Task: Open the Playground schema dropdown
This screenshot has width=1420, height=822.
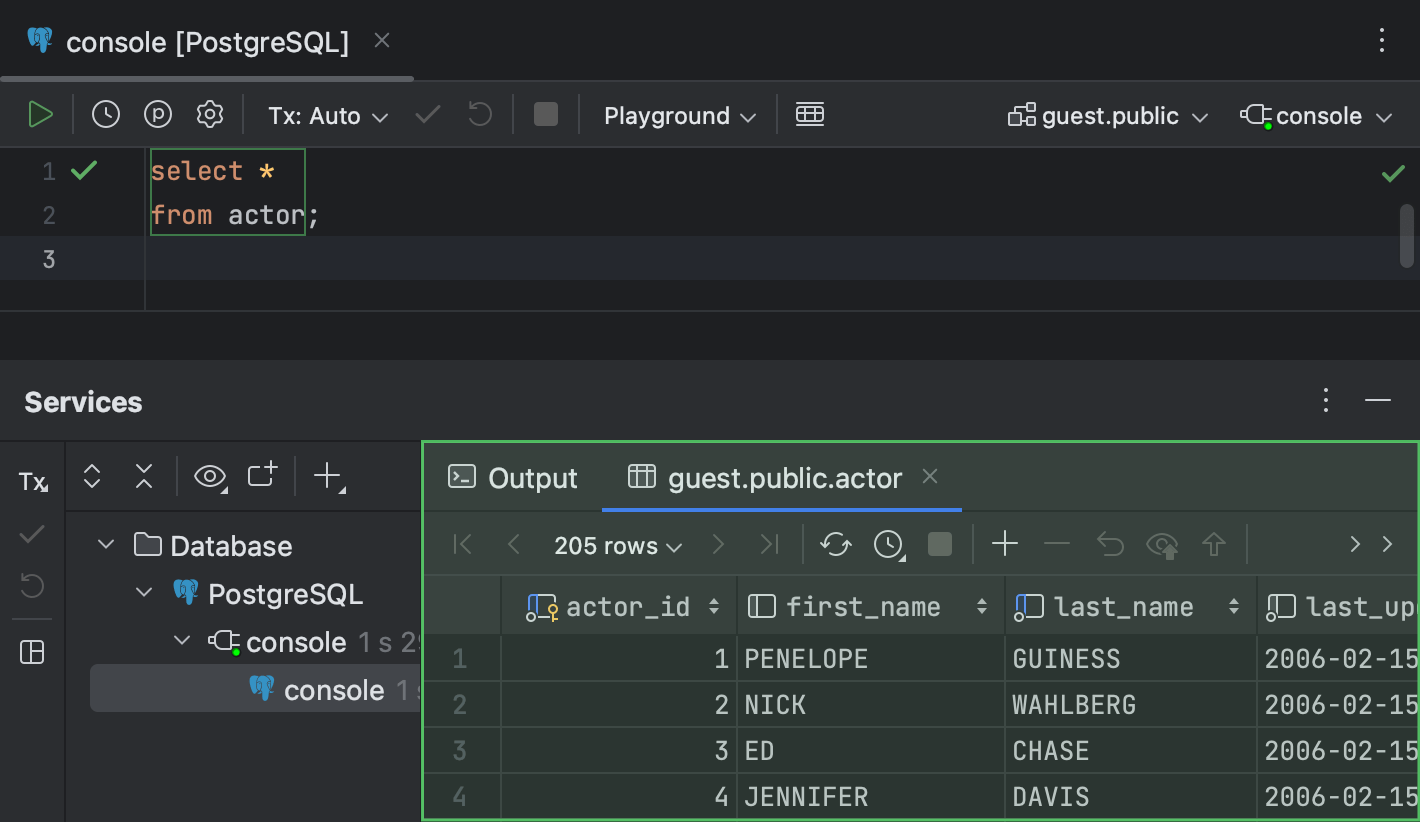Action: [x=678, y=115]
